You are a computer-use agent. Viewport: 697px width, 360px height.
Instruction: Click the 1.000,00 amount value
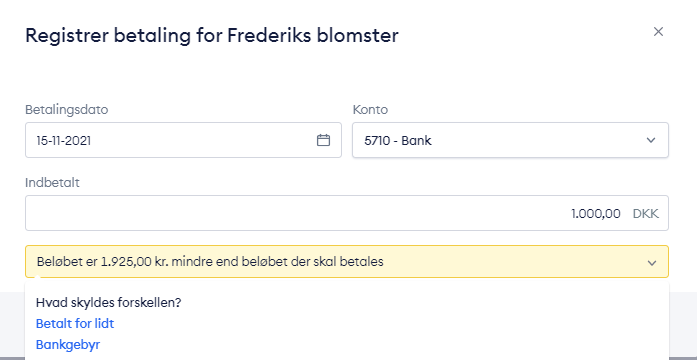click(596, 214)
